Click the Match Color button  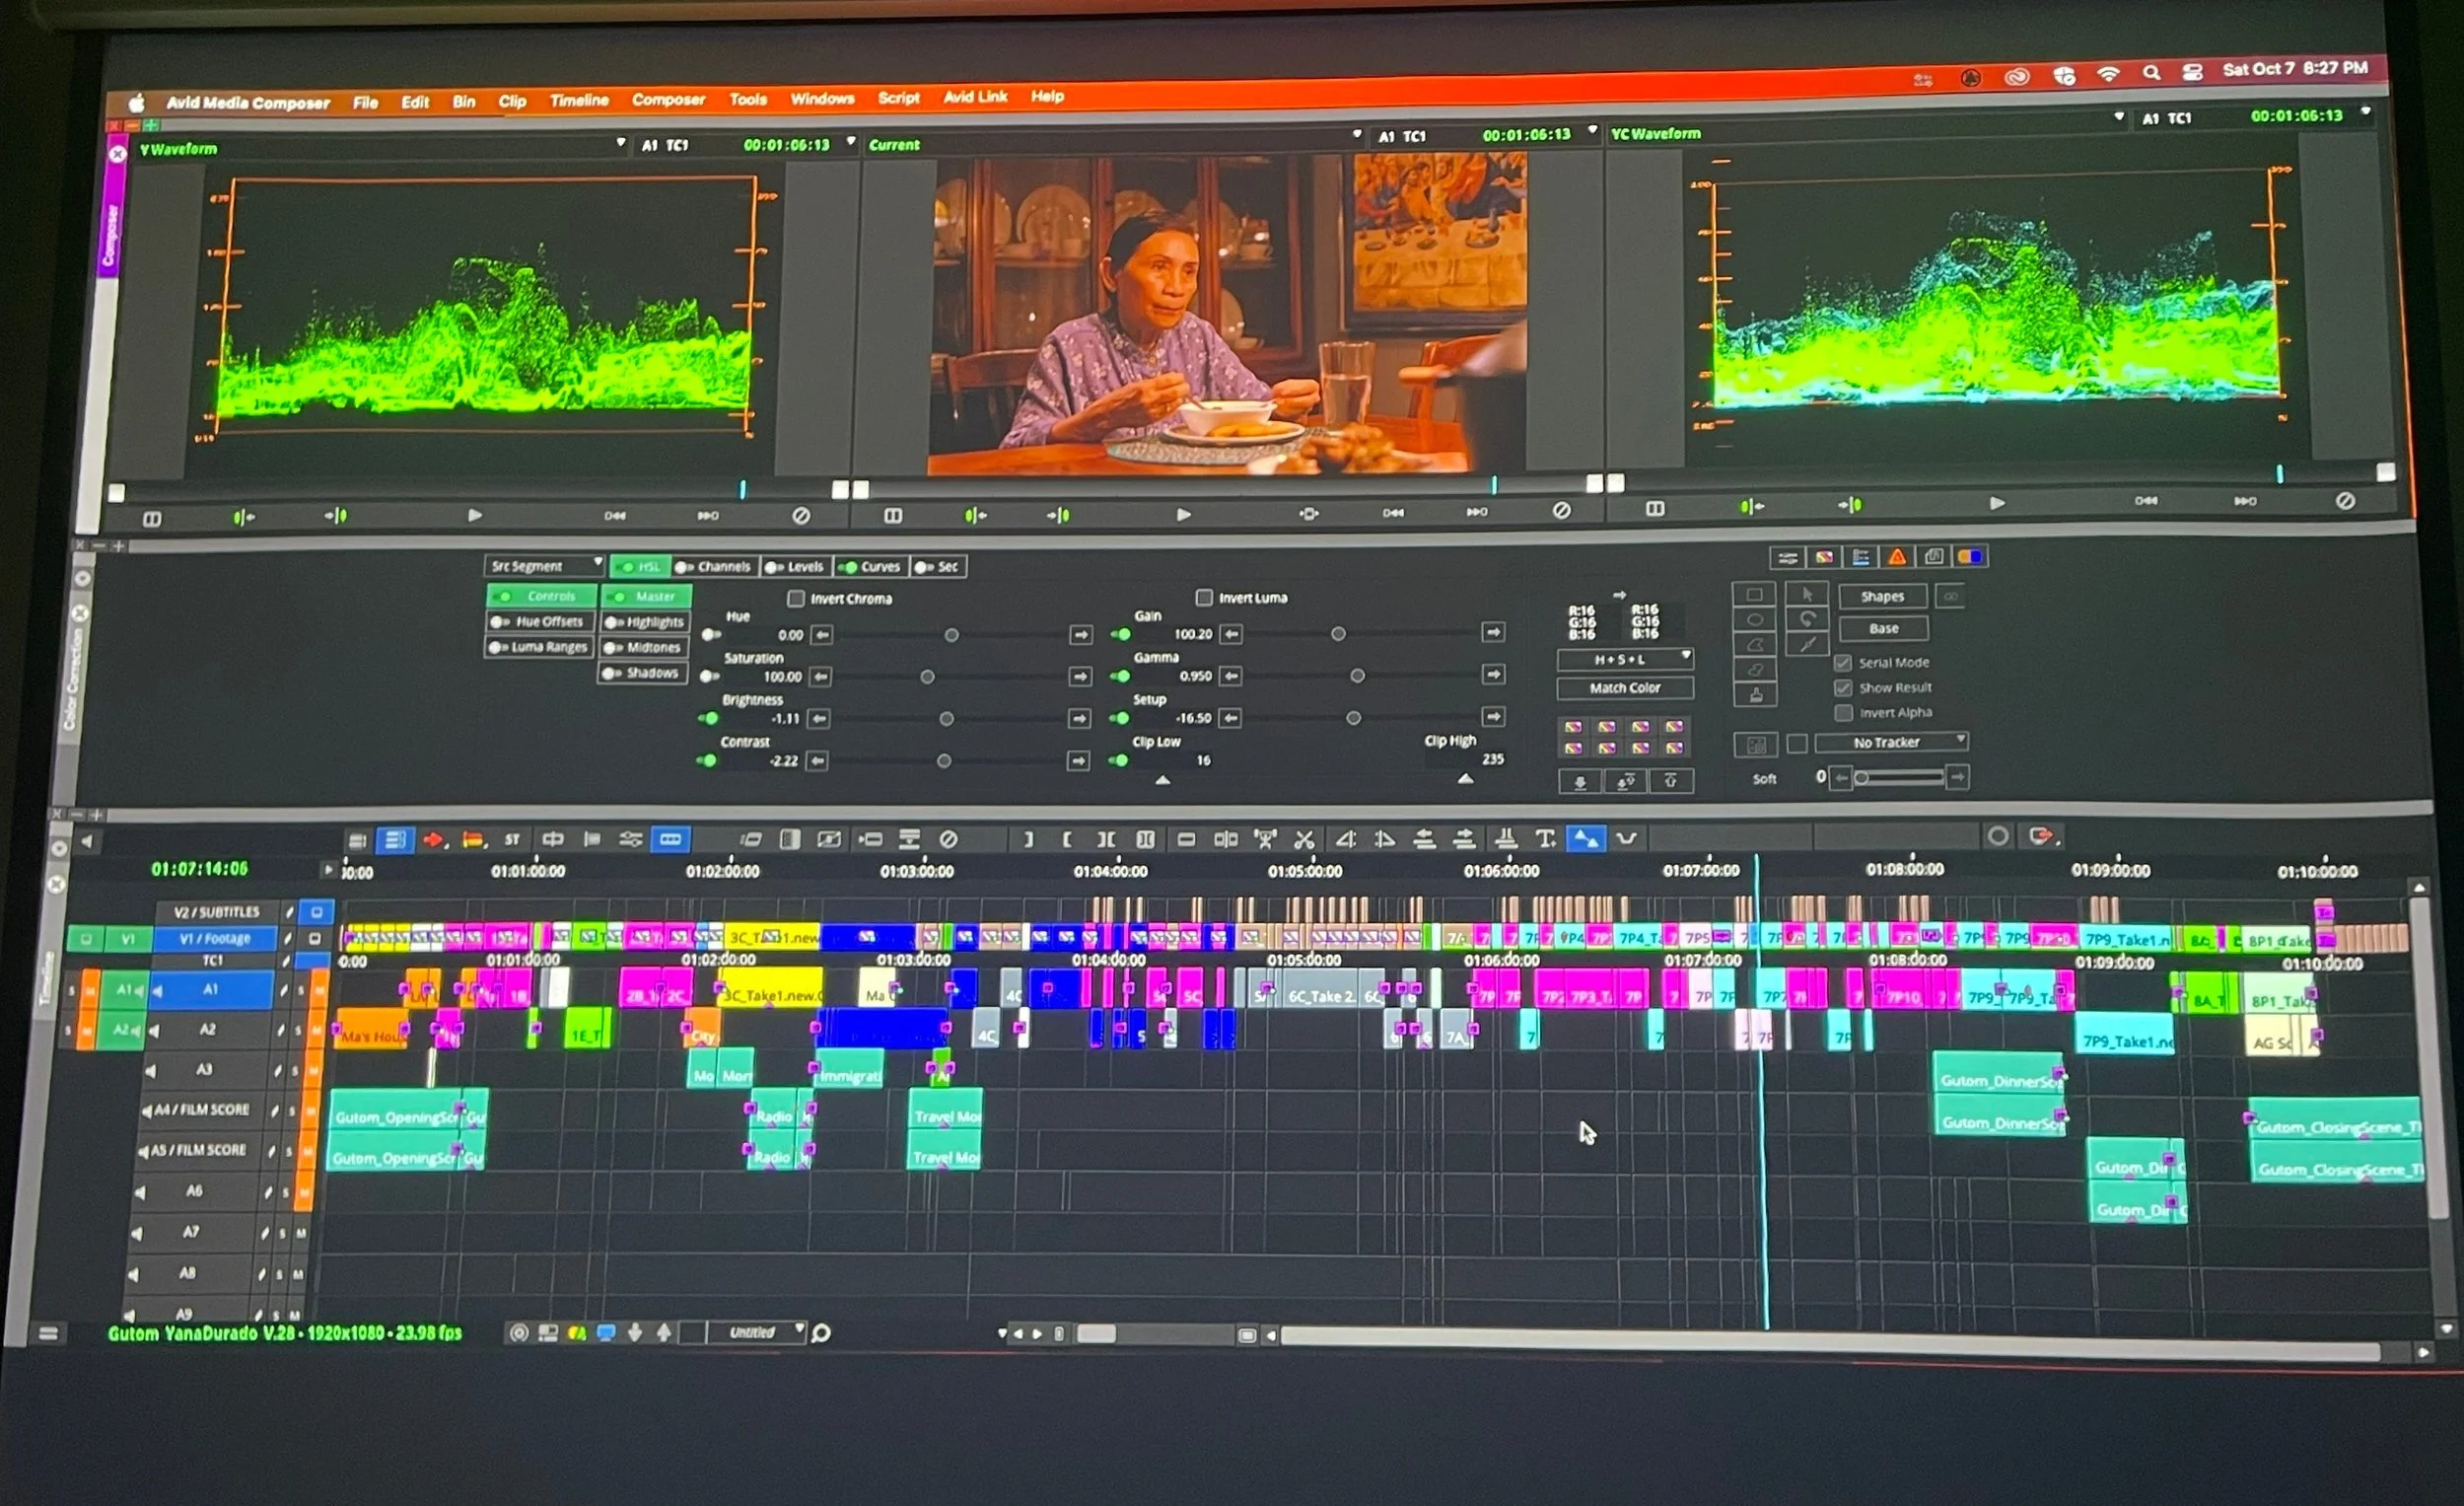click(1625, 688)
